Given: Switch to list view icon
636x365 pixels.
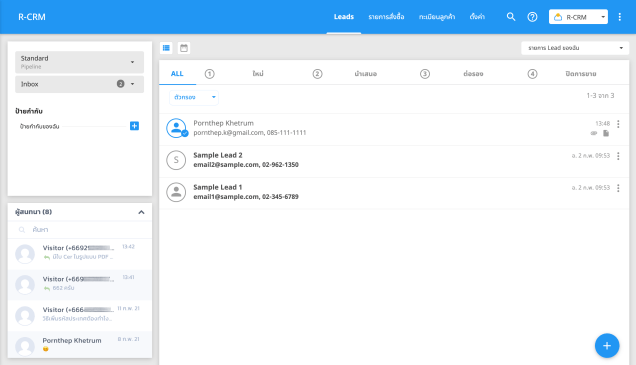Looking at the screenshot, I should [166, 48].
